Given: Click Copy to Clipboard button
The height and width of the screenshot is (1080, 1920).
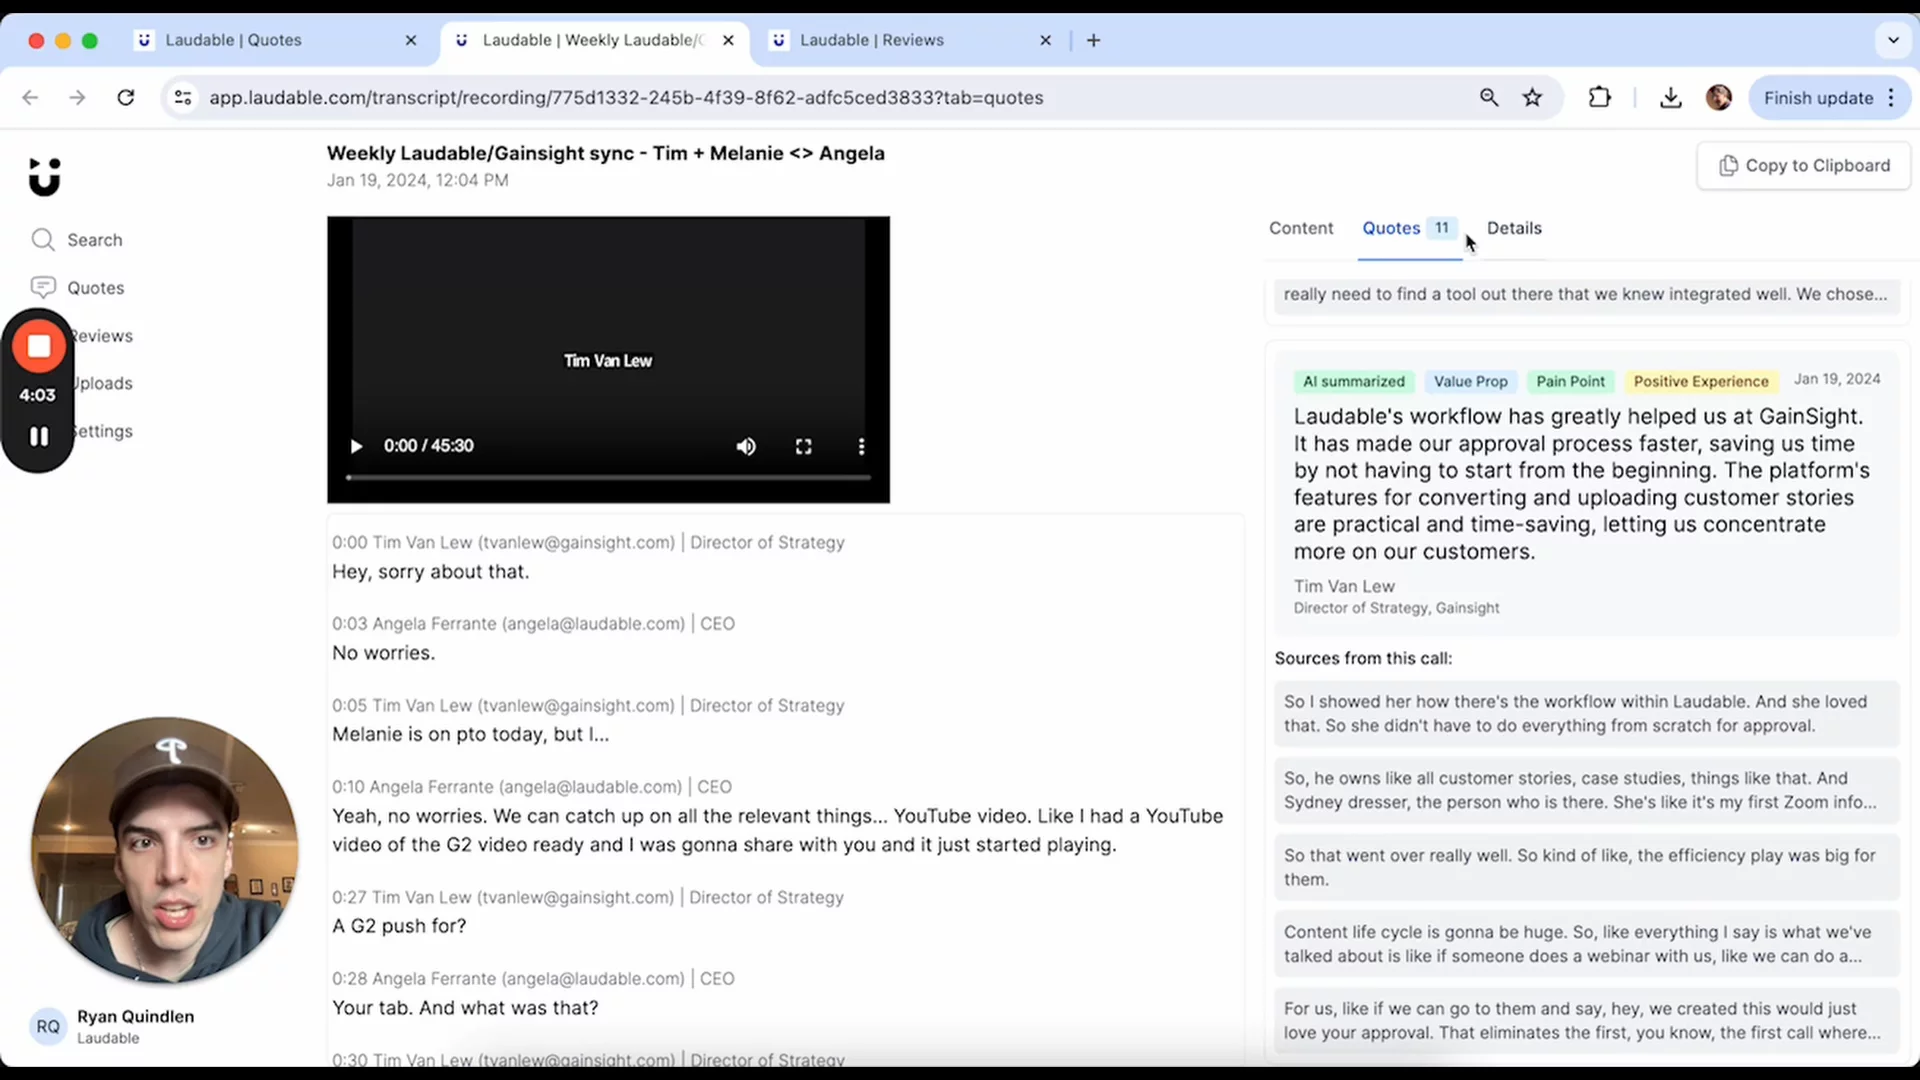Looking at the screenshot, I should pyautogui.click(x=1803, y=166).
